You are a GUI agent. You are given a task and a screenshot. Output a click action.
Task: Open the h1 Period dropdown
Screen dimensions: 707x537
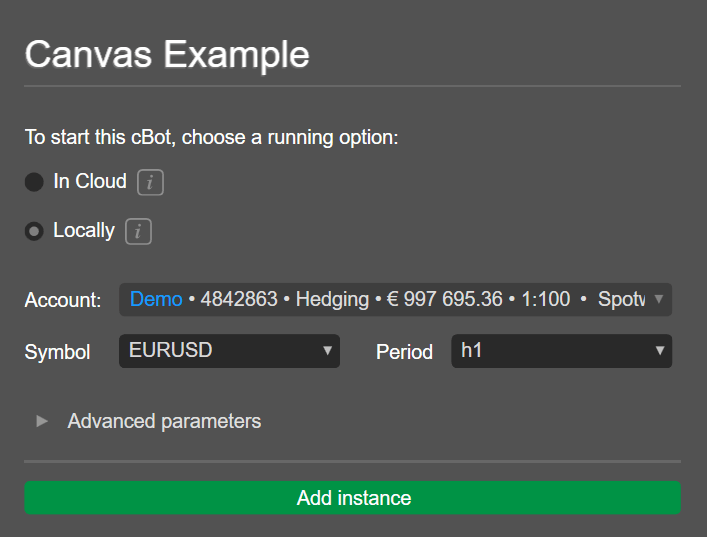(x=561, y=351)
